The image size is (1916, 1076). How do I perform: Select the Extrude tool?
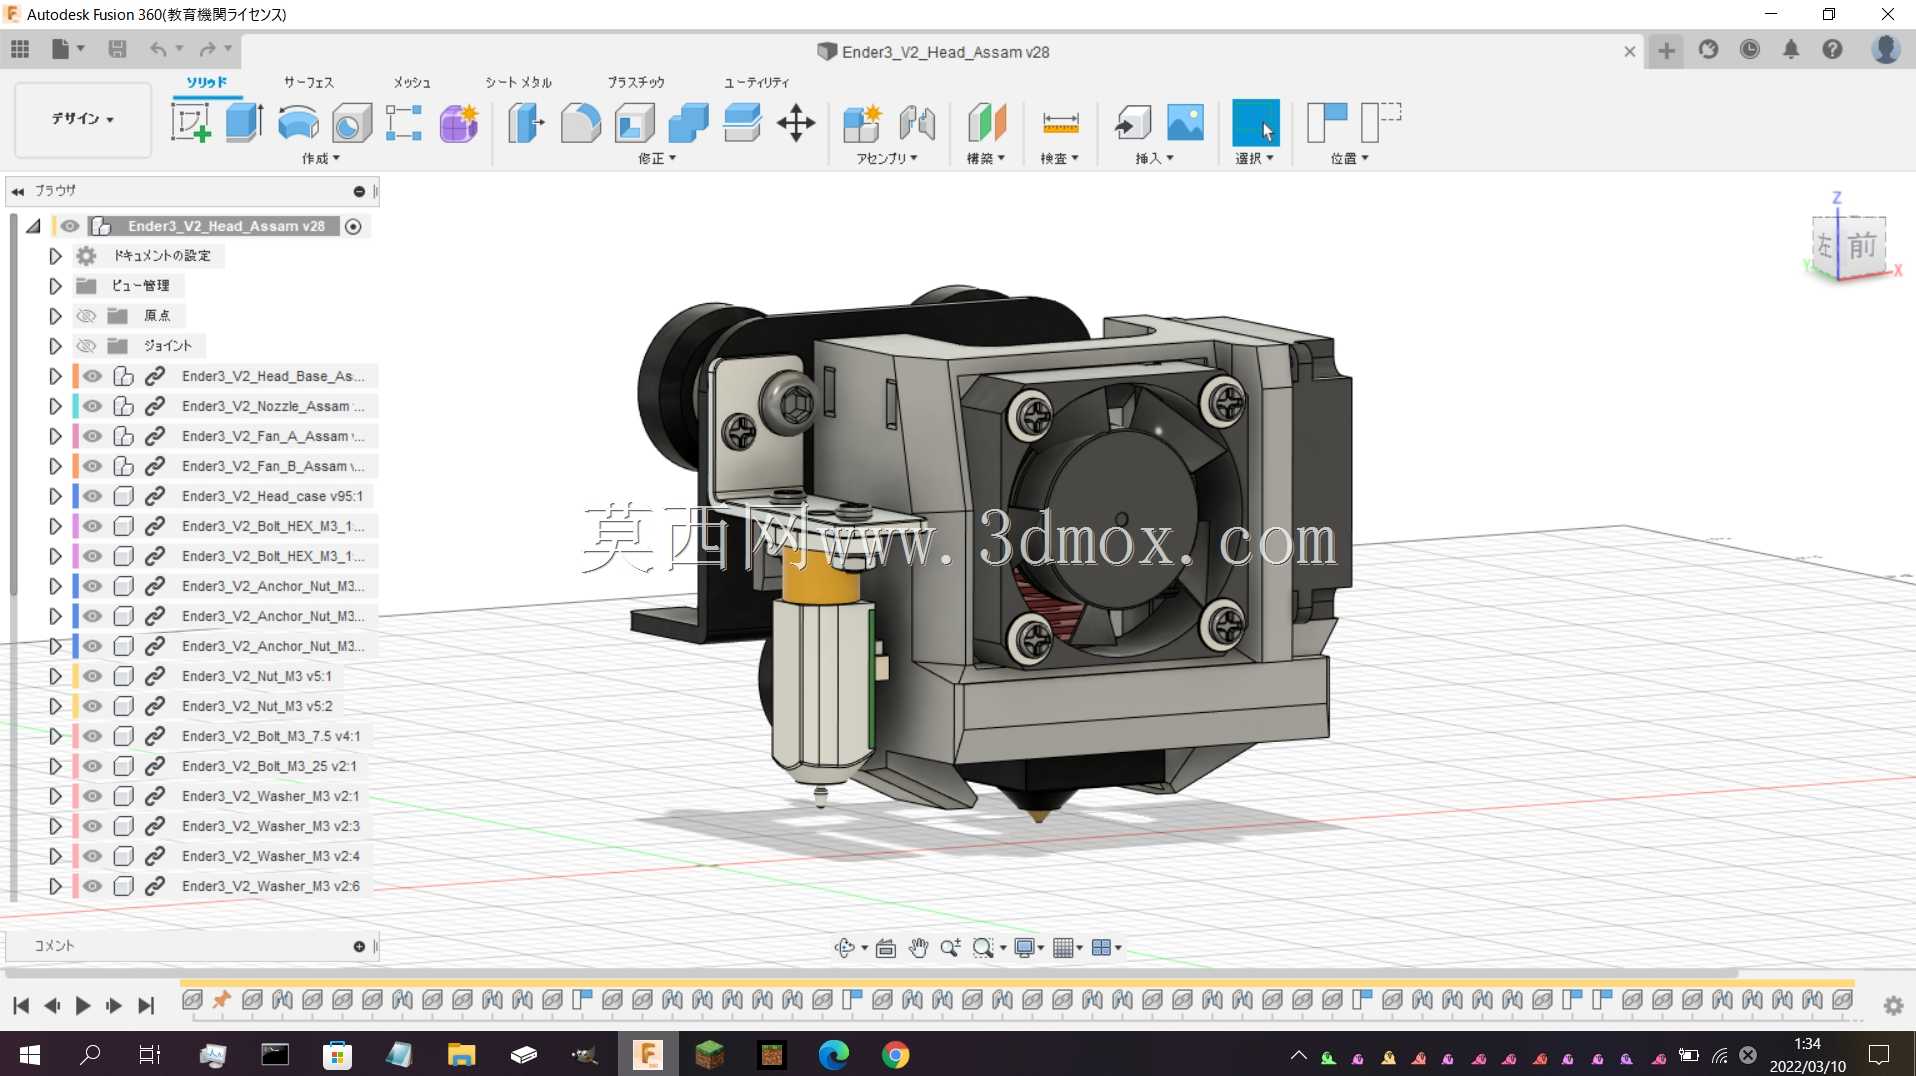244,123
